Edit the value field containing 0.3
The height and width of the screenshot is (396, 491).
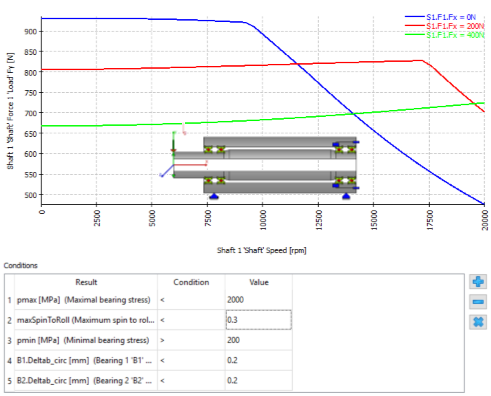coord(259,320)
